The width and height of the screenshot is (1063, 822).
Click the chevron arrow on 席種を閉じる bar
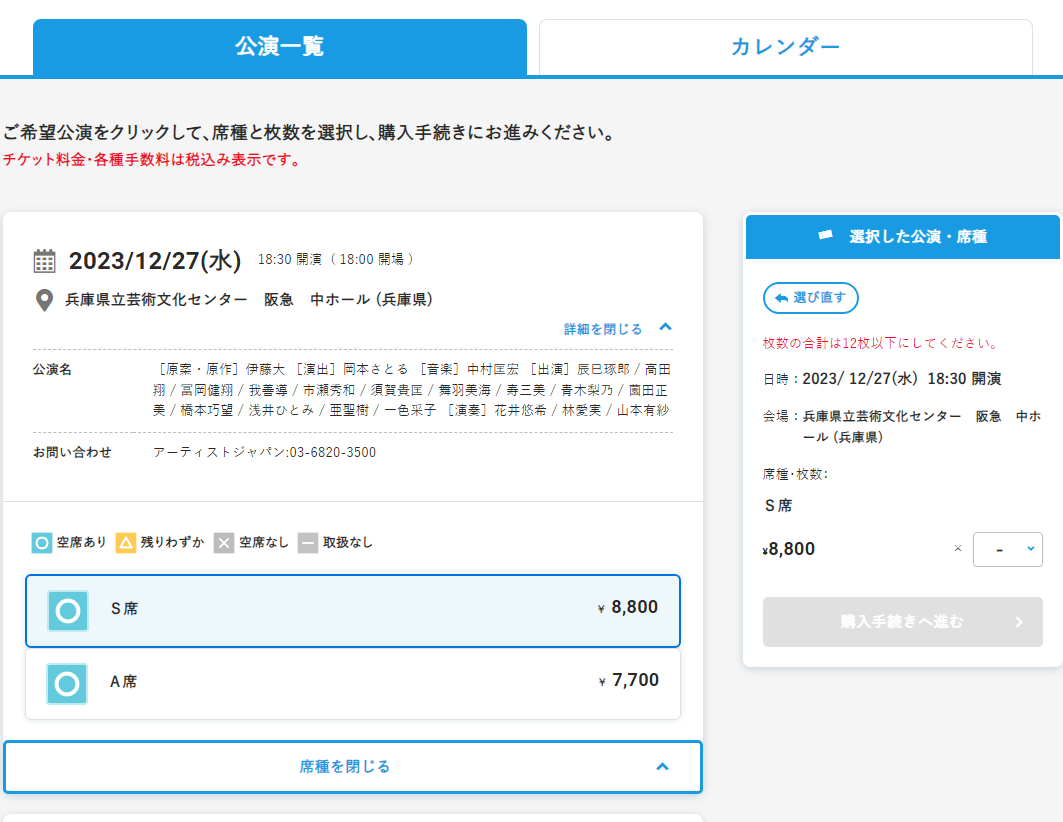(x=662, y=767)
